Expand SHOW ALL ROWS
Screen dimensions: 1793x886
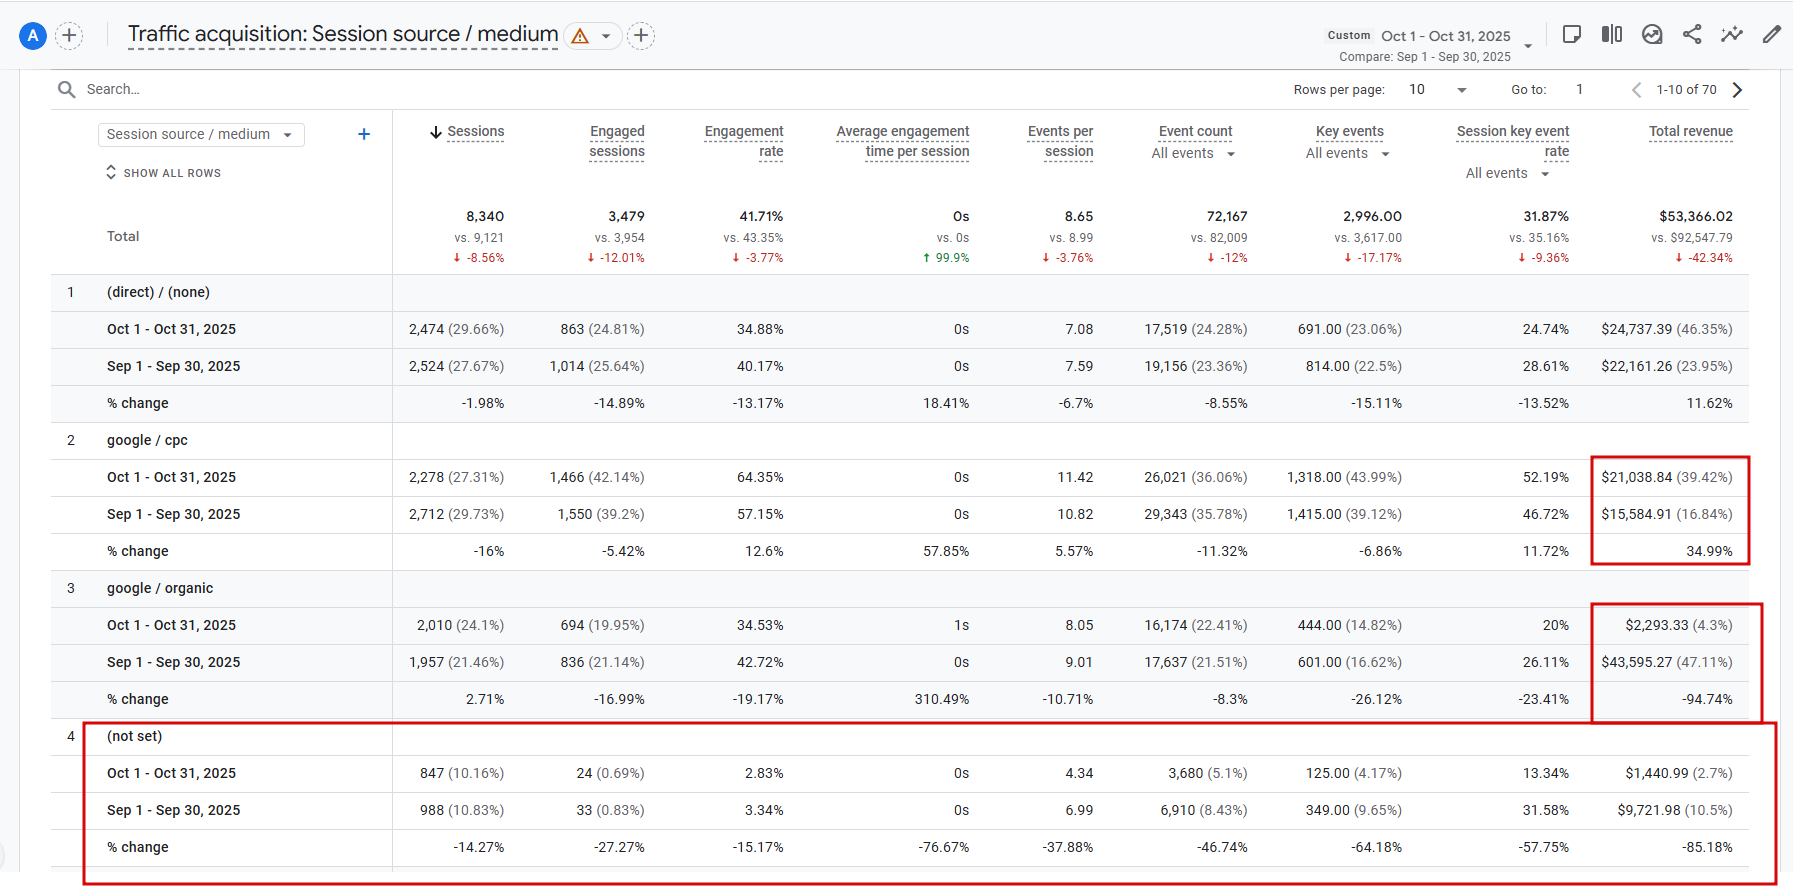click(x=163, y=173)
